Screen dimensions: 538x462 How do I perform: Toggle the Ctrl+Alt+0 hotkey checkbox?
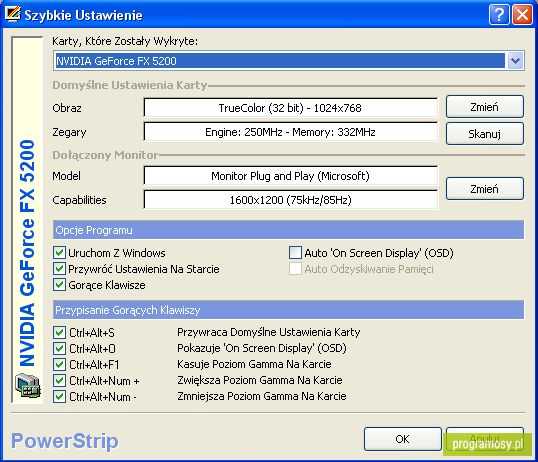[x=59, y=348]
